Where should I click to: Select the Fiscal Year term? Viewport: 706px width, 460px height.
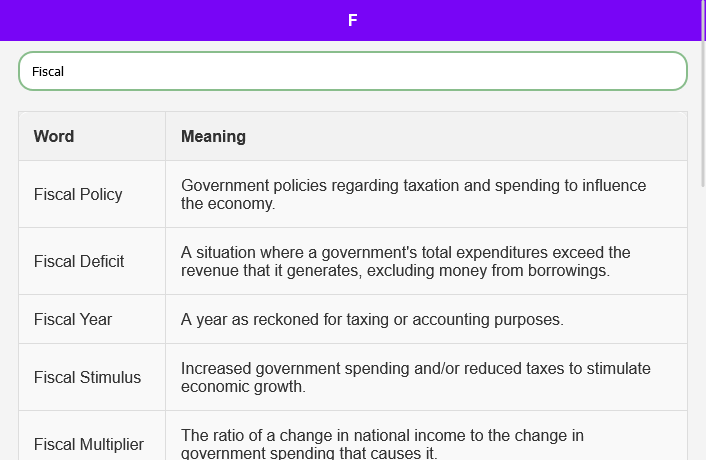[73, 319]
